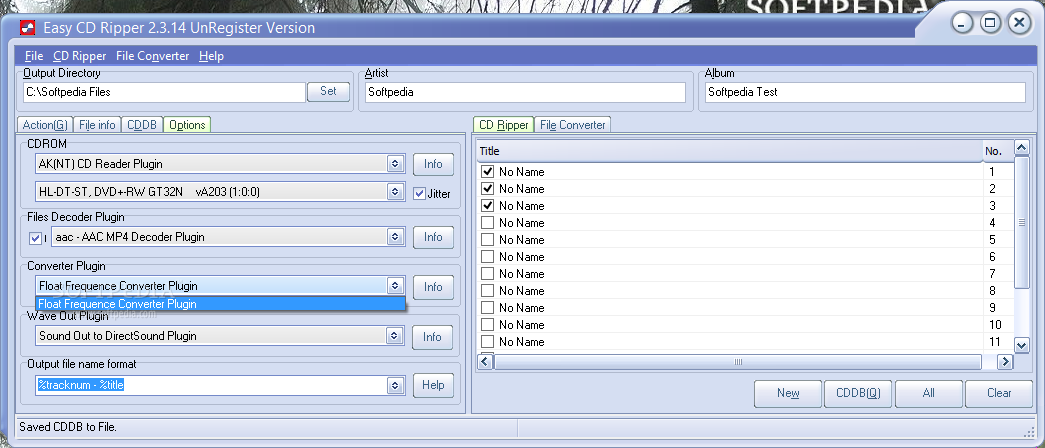This screenshot has height=448, width=1045.
Task: Click track list scroll up arrow
Action: (x=1022, y=147)
